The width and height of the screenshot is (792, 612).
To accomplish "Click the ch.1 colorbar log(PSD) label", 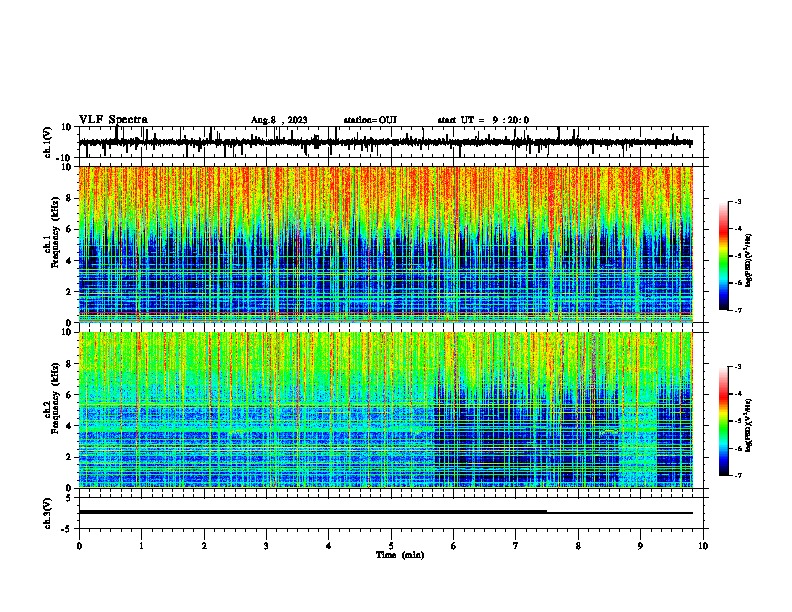I will coord(749,261).
